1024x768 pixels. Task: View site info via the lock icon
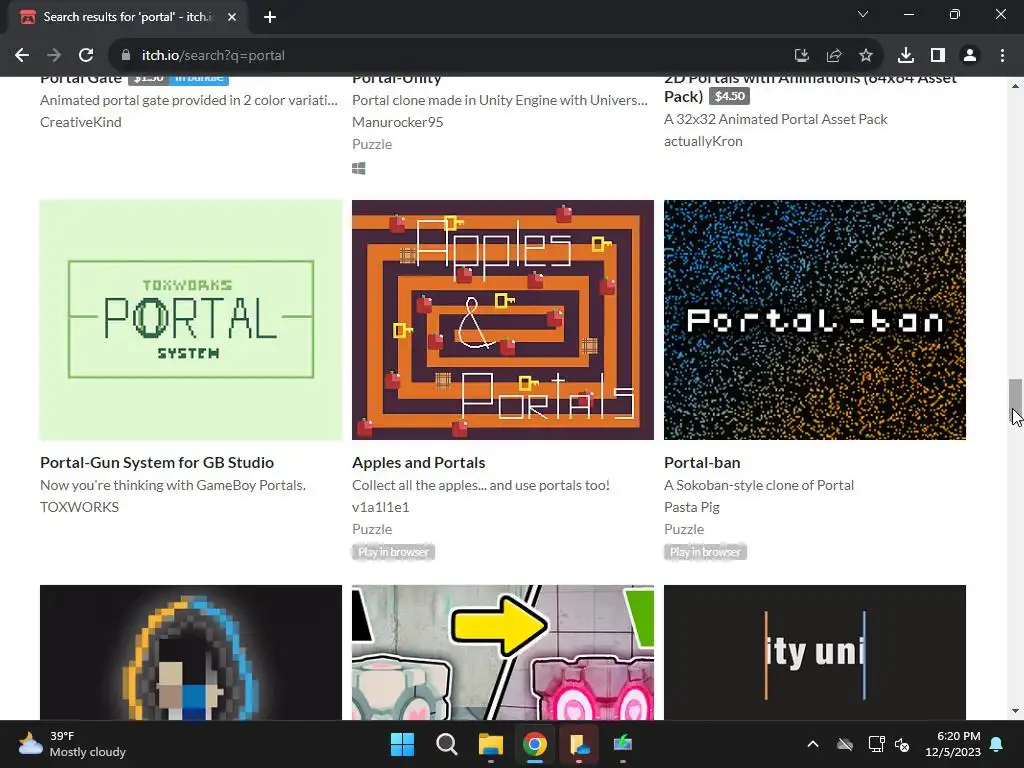[x=126, y=56]
